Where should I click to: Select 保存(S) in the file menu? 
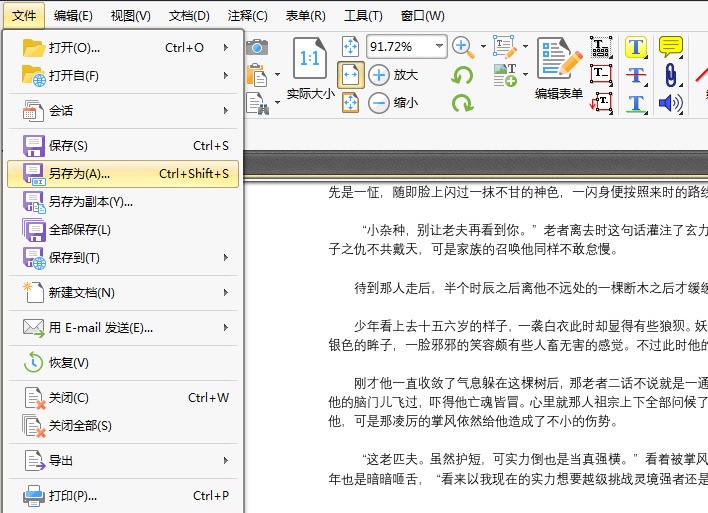click(123, 146)
